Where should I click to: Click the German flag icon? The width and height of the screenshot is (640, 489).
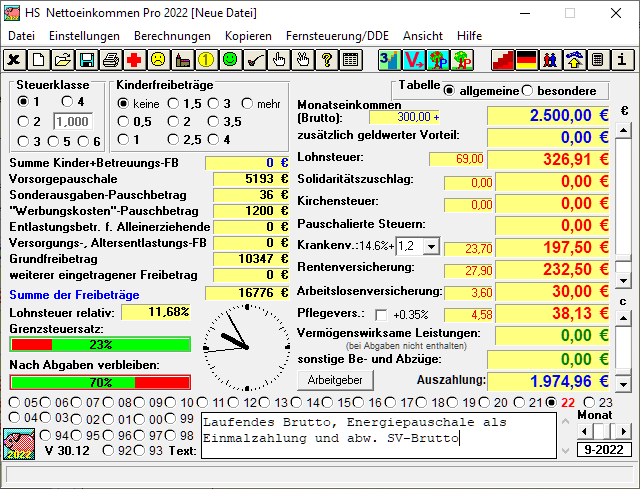[x=526, y=60]
